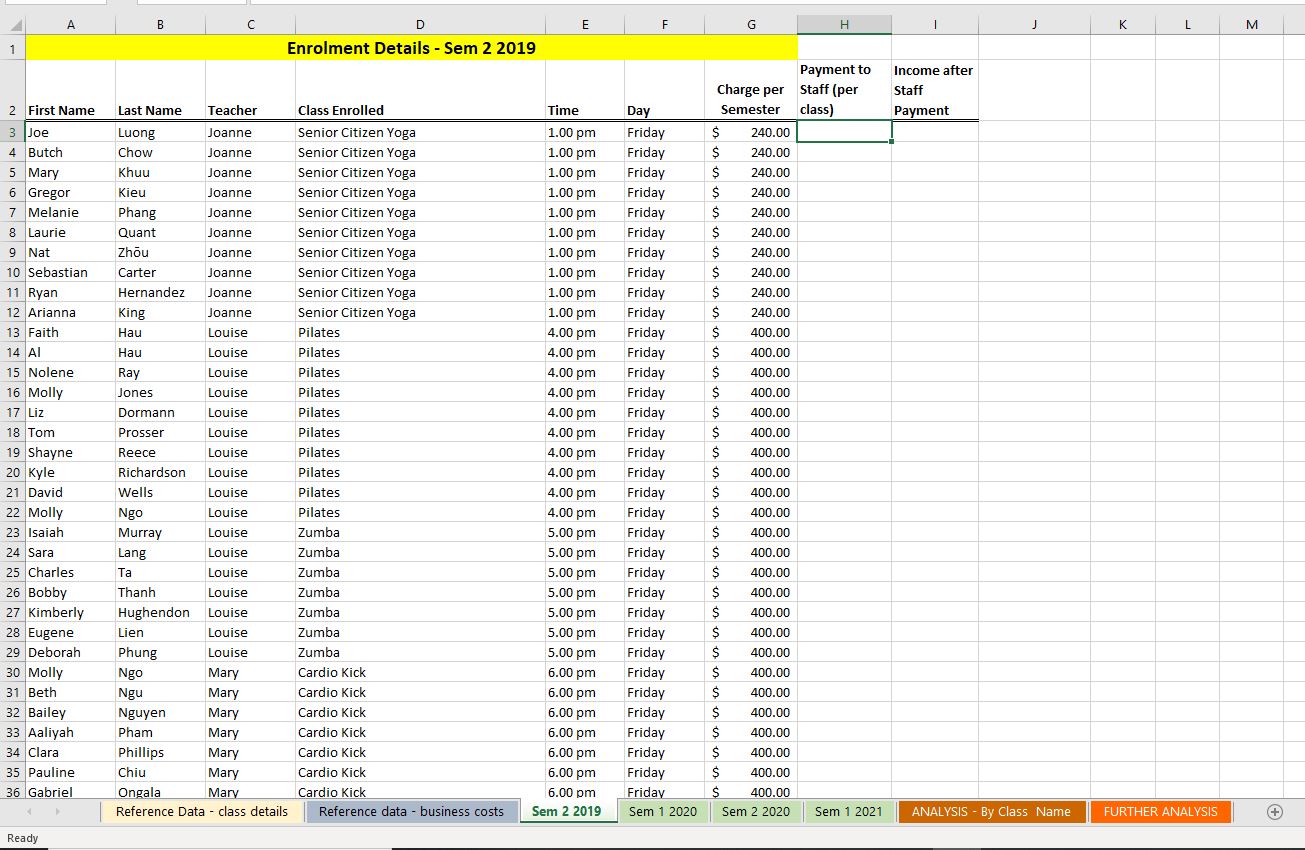Select the last name cell Prosser
The width and height of the screenshot is (1305, 850).
click(x=160, y=432)
